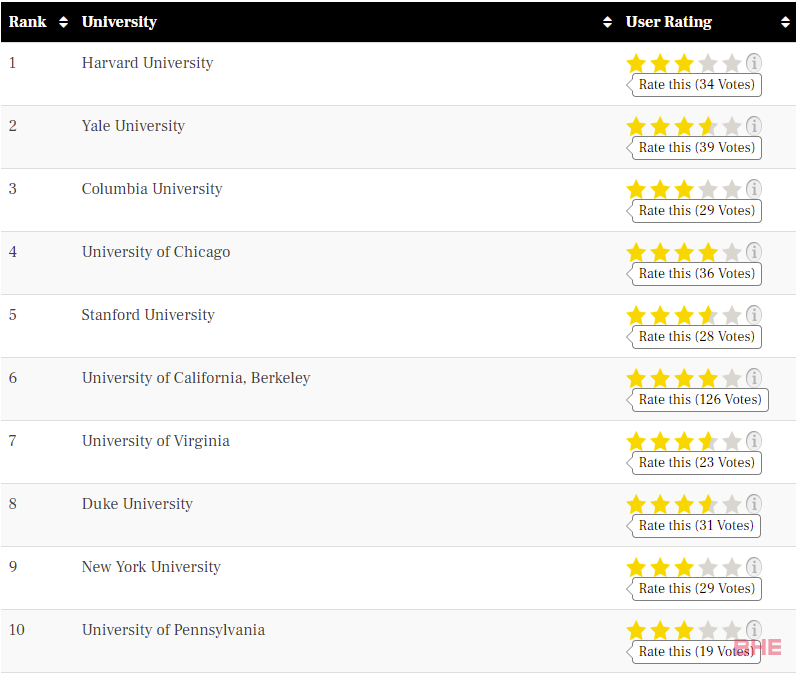
Task: Rate New York University five stars
Action: 732,567
